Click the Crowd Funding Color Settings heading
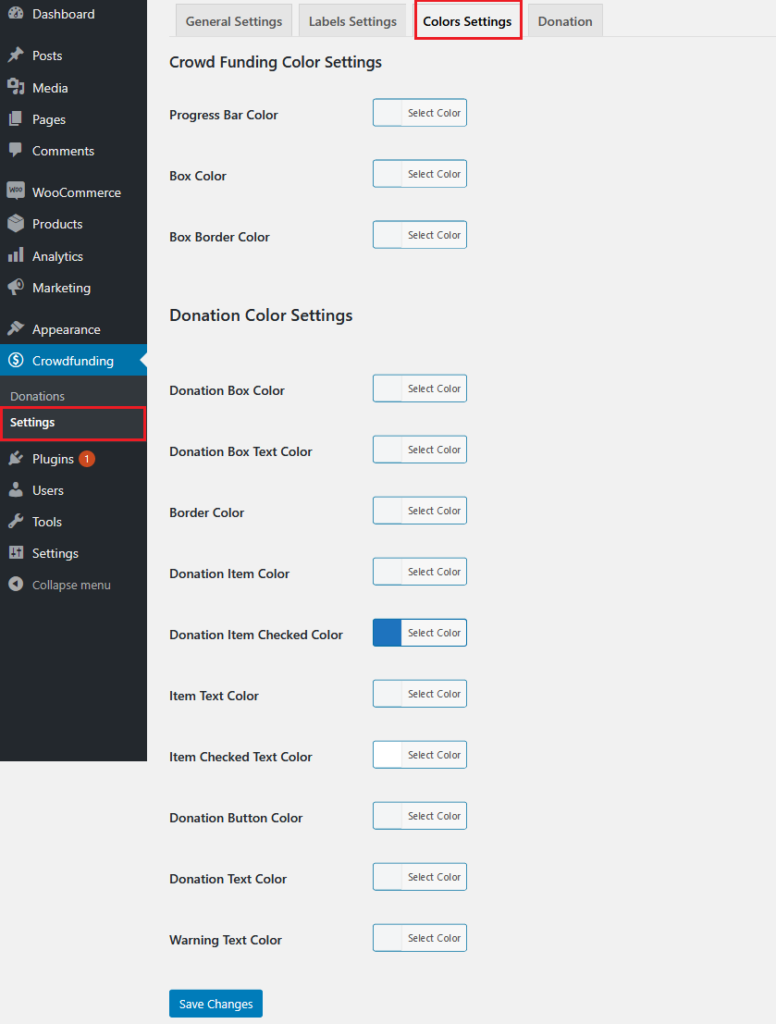 point(275,63)
